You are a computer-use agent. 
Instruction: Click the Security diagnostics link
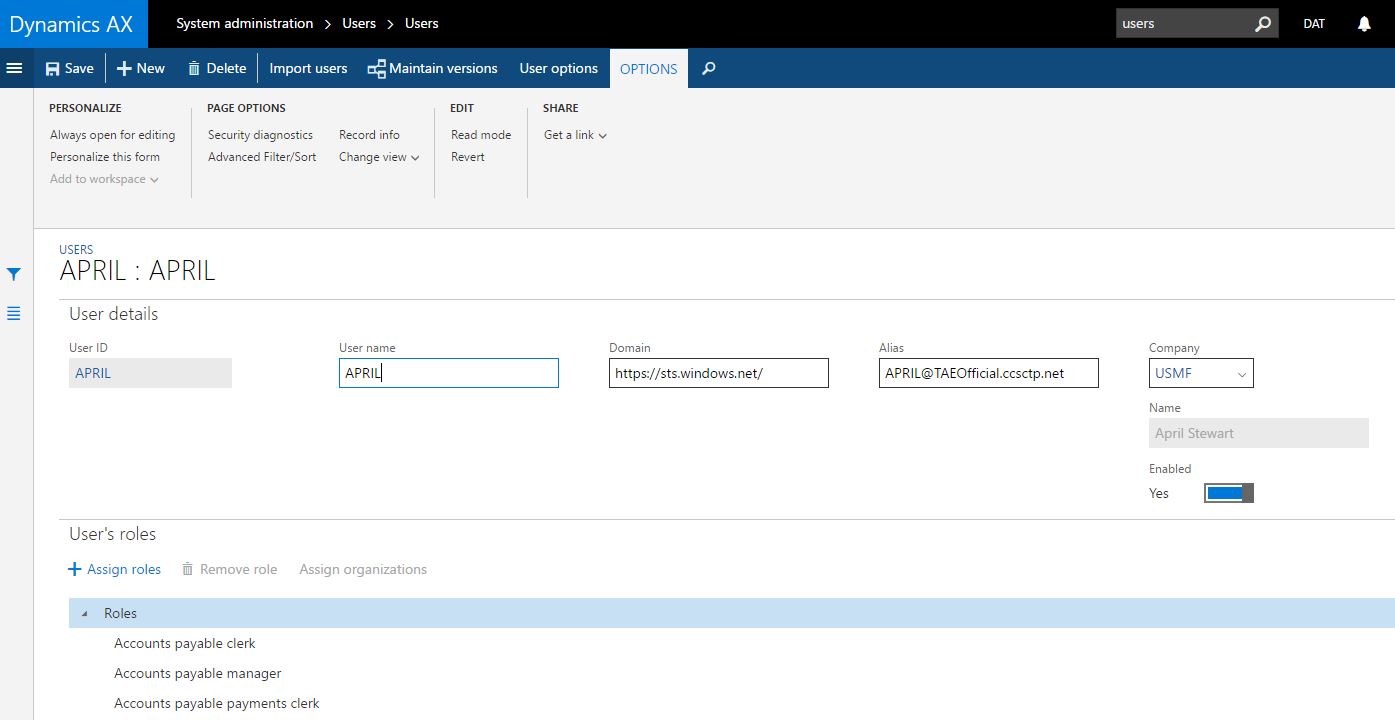point(260,135)
